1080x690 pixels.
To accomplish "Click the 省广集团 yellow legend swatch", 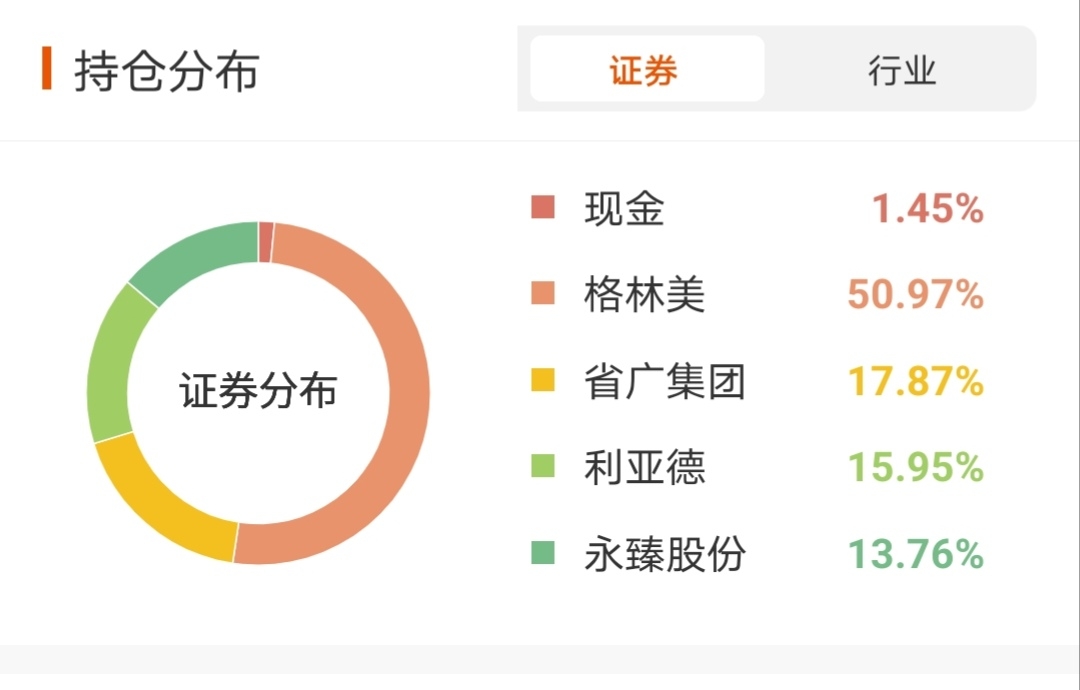I will click(x=543, y=381).
